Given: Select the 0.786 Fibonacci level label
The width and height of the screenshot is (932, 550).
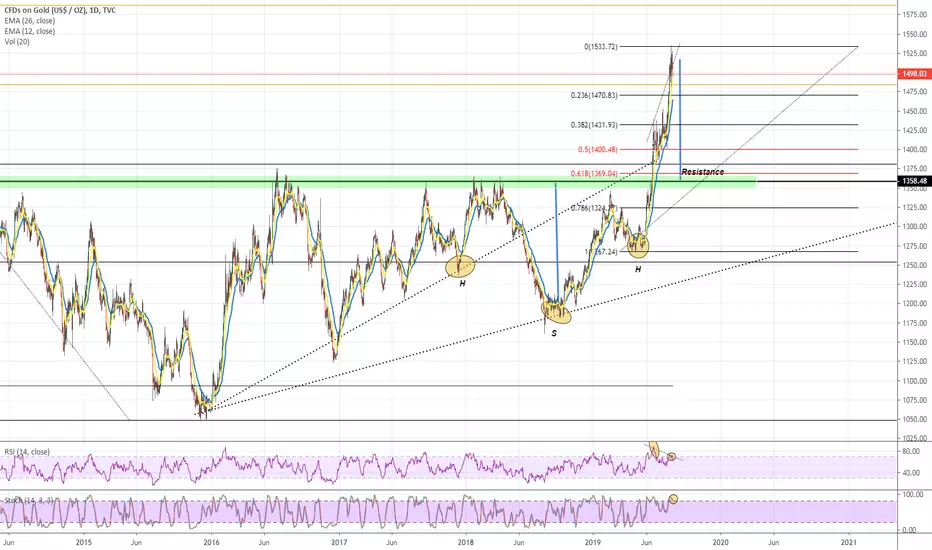Looking at the screenshot, I should click(x=594, y=208).
